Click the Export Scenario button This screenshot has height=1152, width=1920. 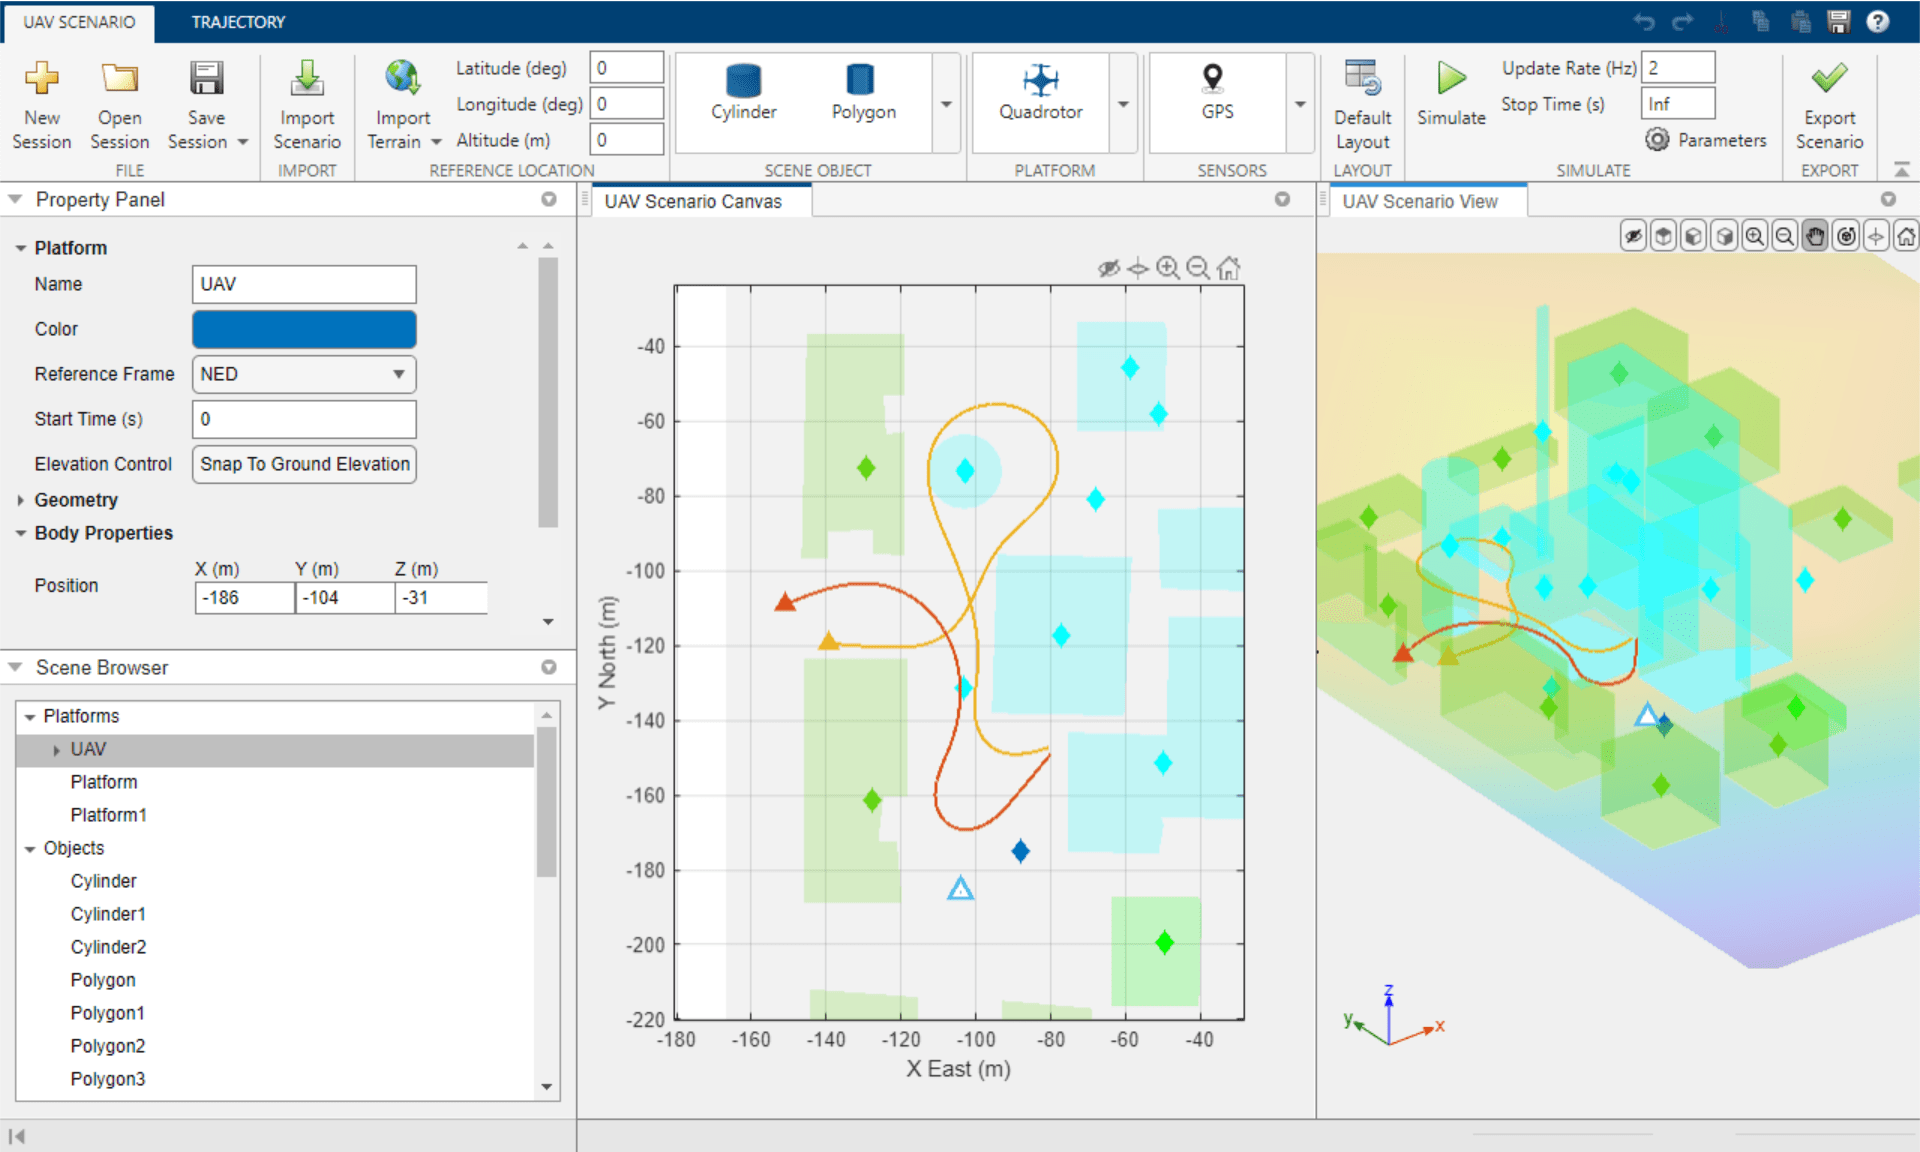(x=1829, y=100)
